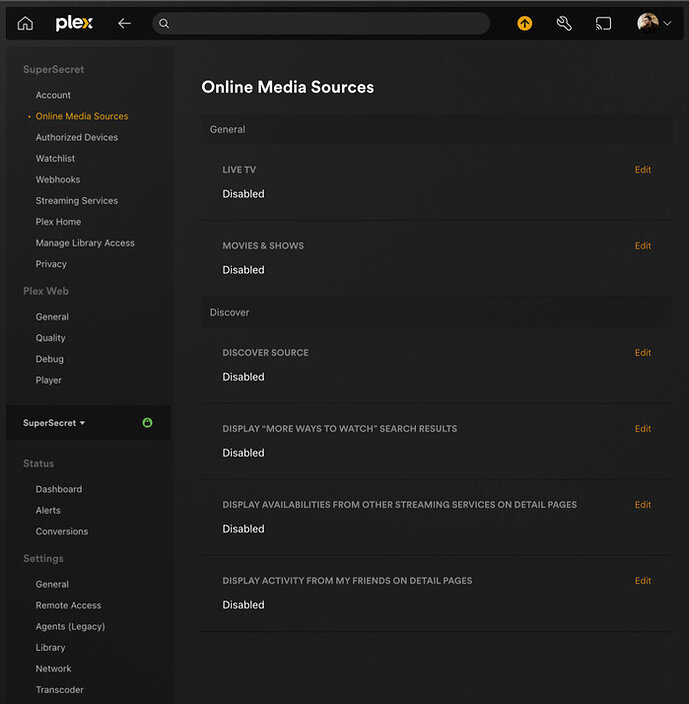Edit the Live TV setting
The height and width of the screenshot is (704, 689).
pos(643,170)
